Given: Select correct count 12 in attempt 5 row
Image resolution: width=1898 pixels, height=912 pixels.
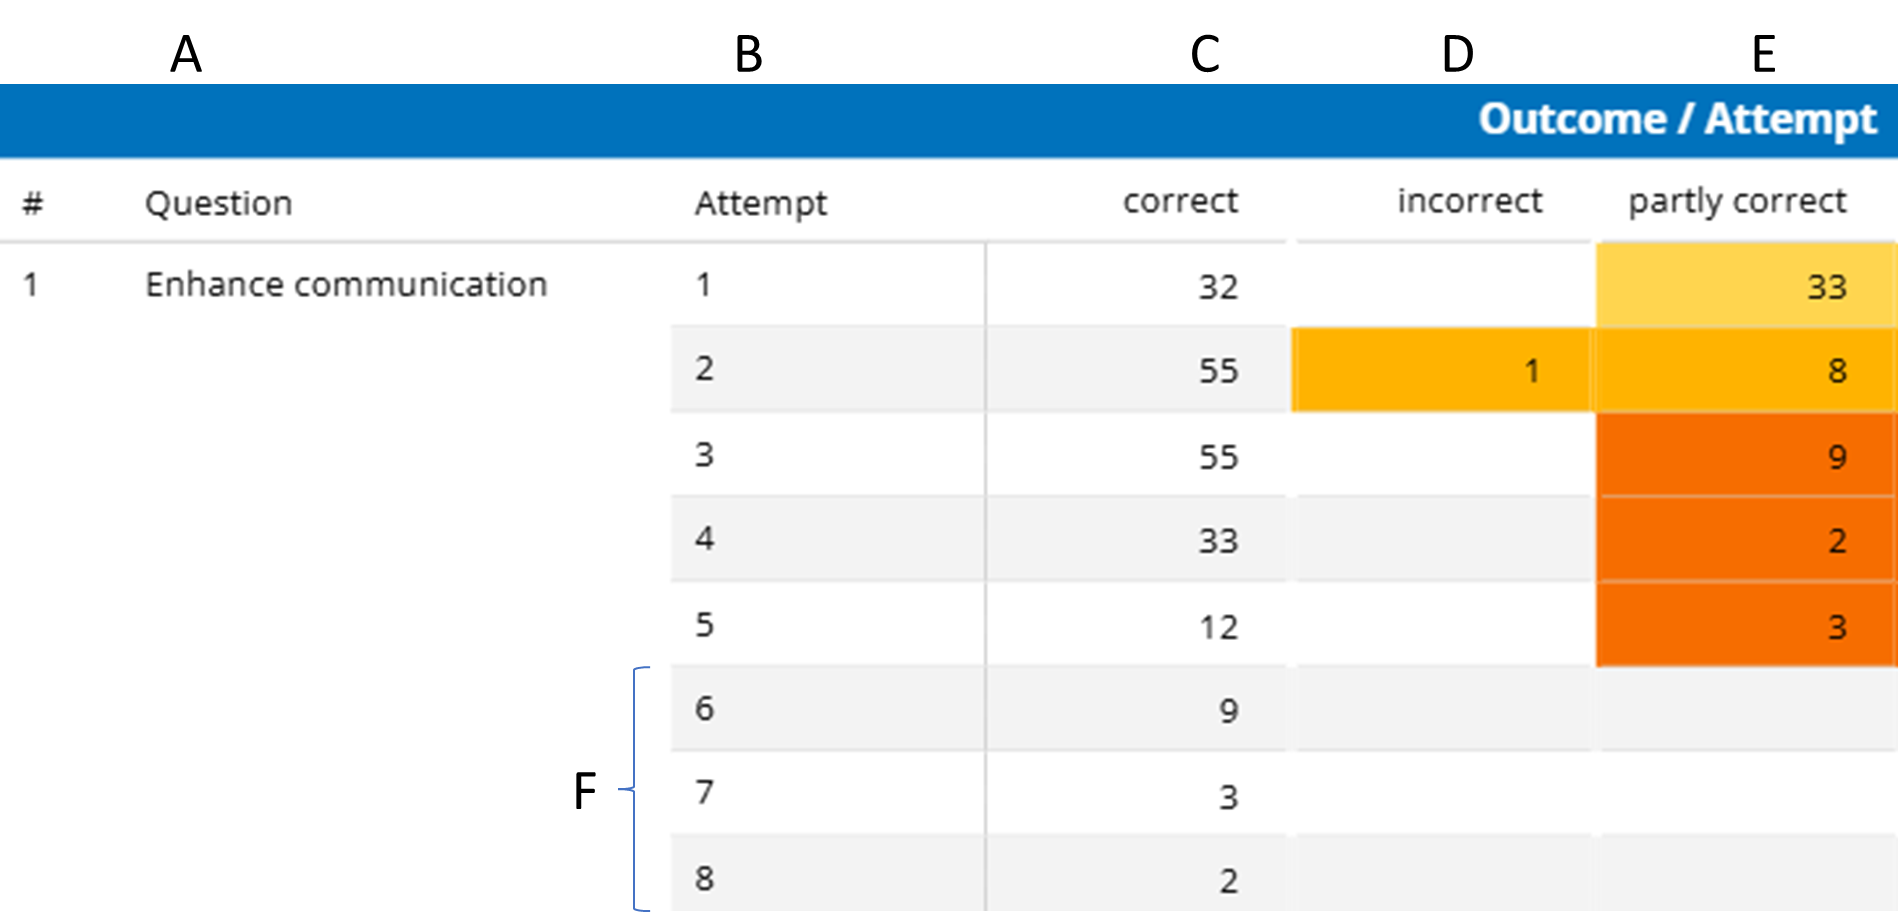Looking at the screenshot, I should coord(1217,627).
